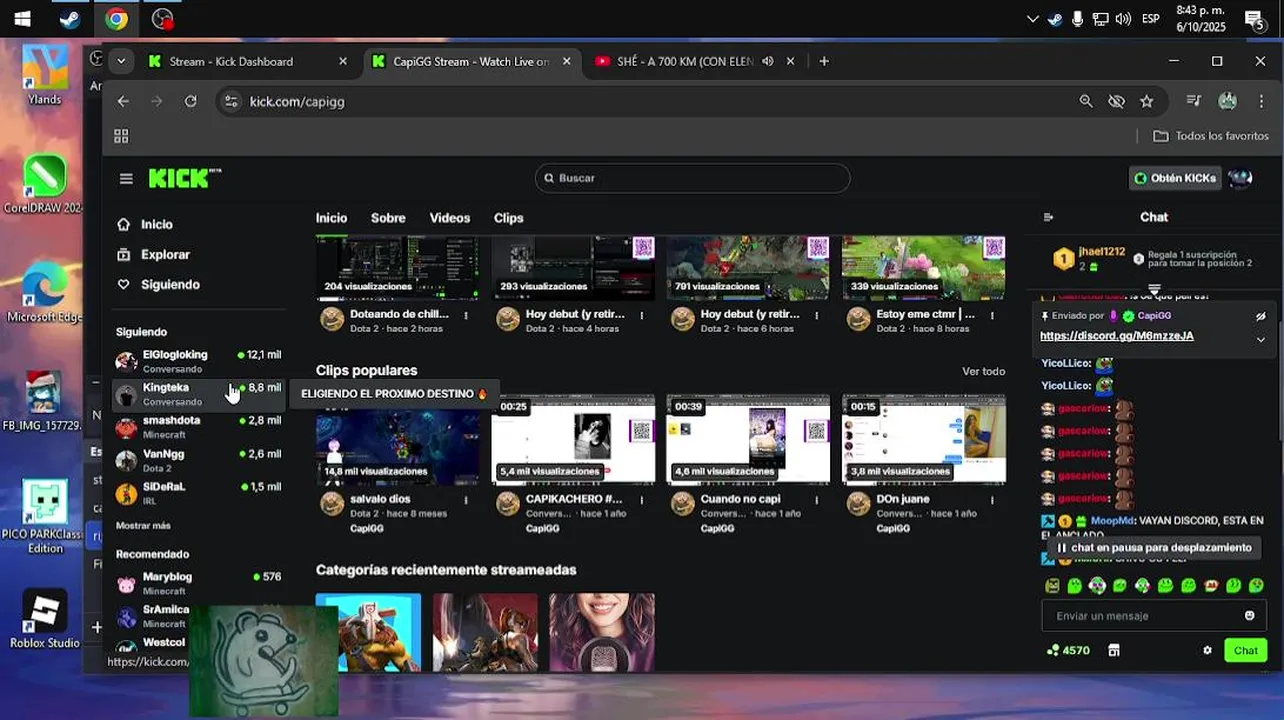Switch to the SHÉ - A 700 KM YouTube tab
The height and width of the screenshot is (720, 1284).
click(x=685, y=61)
